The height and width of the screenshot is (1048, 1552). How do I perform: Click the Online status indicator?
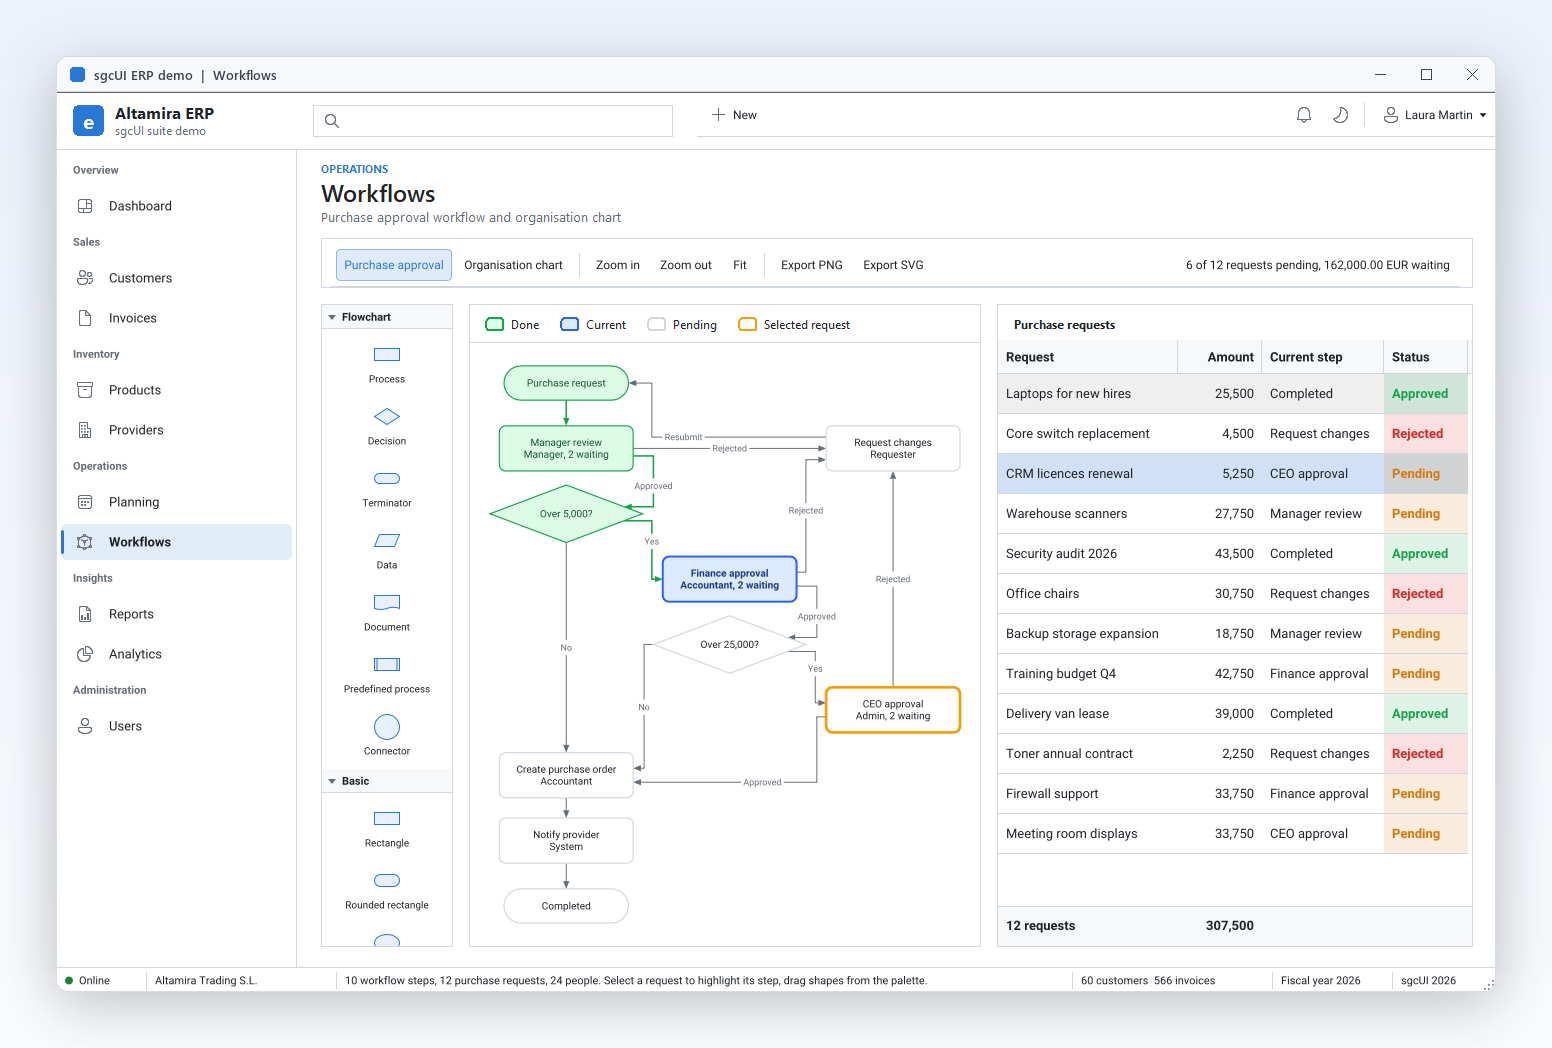click(x=88, y=981)
